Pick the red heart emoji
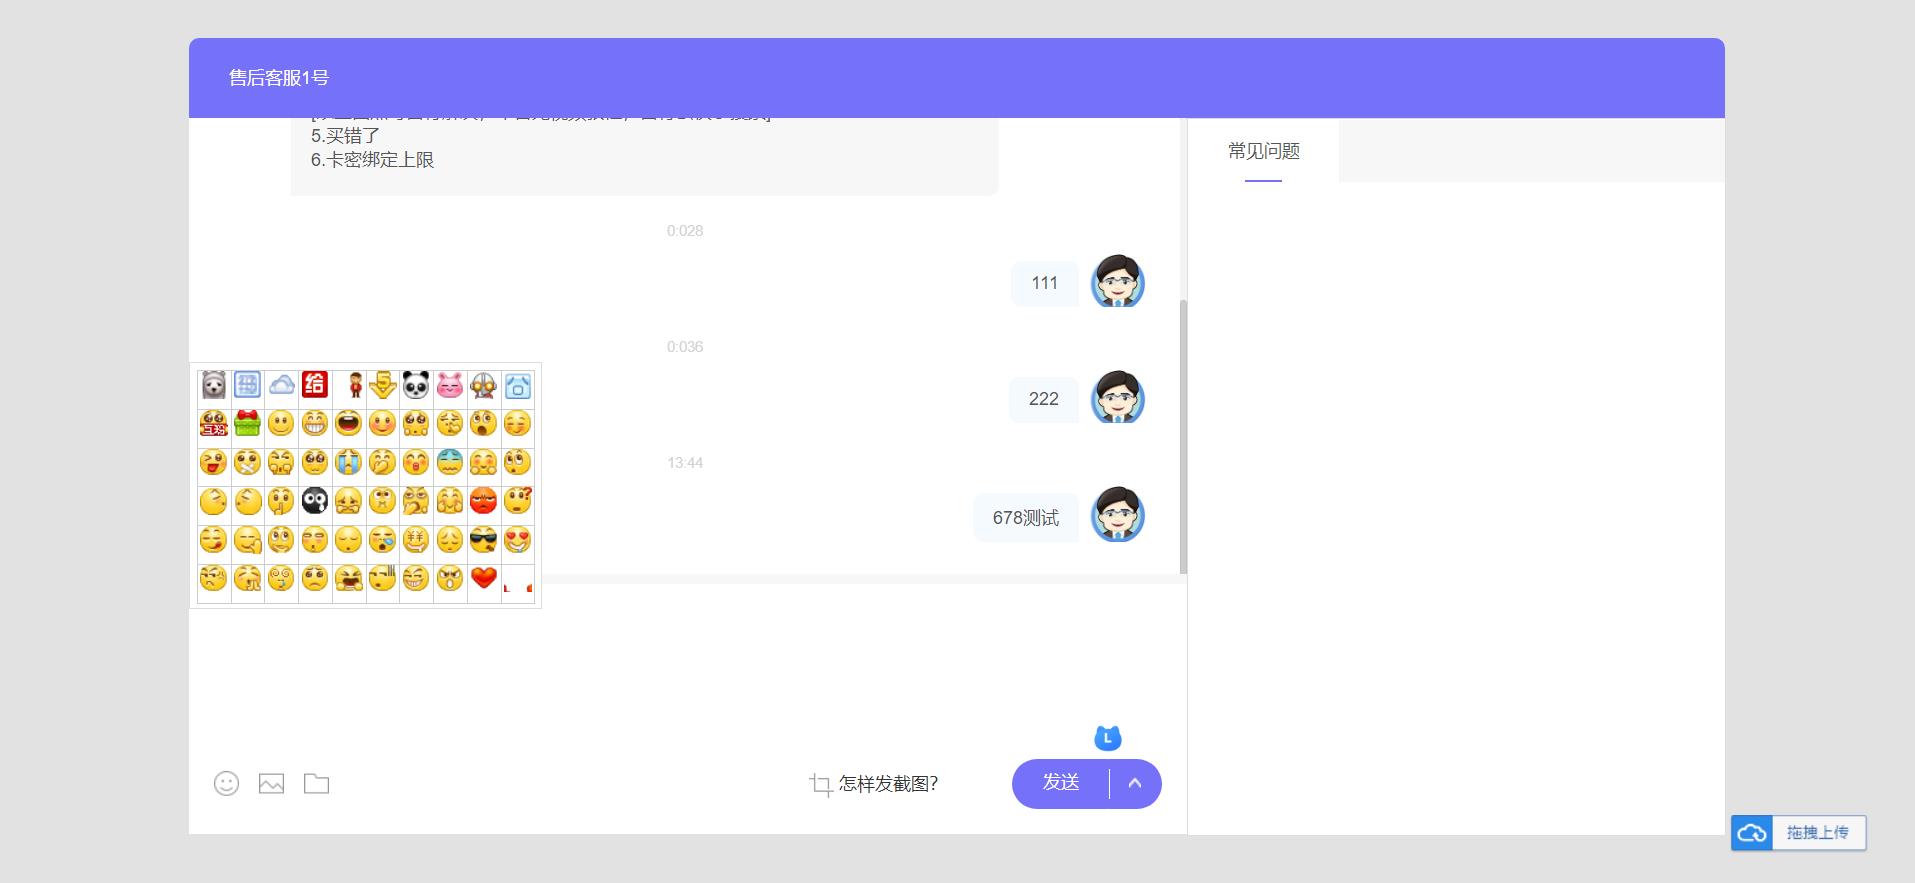The height and width of the screenshot is (883, 1915). click(484, 578)
